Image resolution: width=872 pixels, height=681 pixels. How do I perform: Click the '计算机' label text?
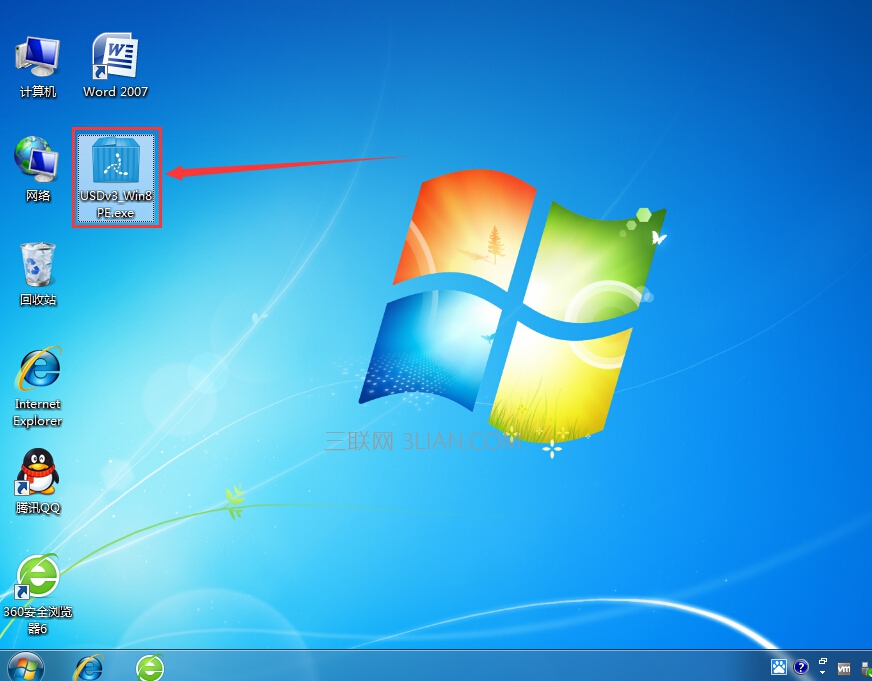click(38, 92)
